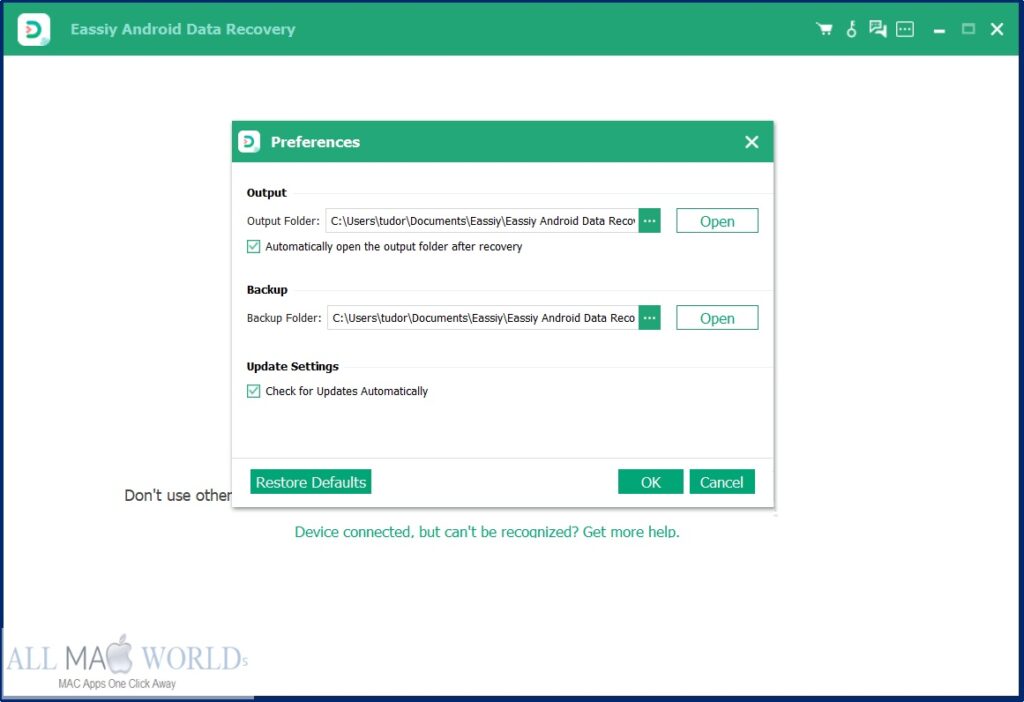The image size is (1024, 702).
Task: Close the Preferences dialog
Action: pos(752,142)
